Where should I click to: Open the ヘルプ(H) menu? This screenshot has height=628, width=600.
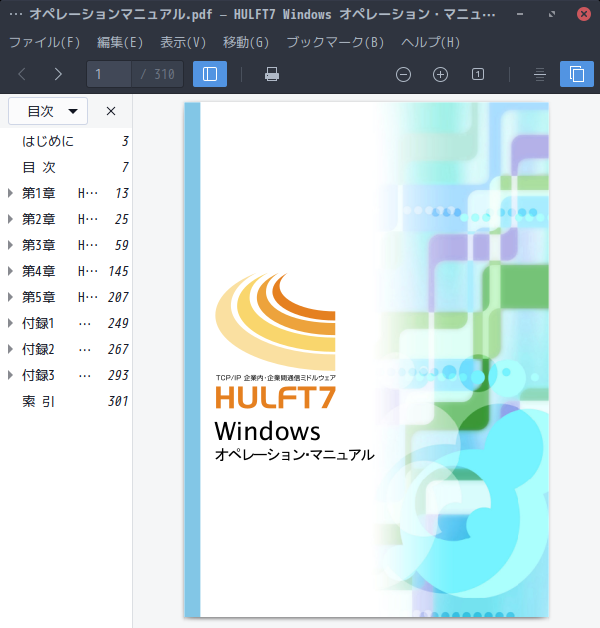click(x=431, y=42)
